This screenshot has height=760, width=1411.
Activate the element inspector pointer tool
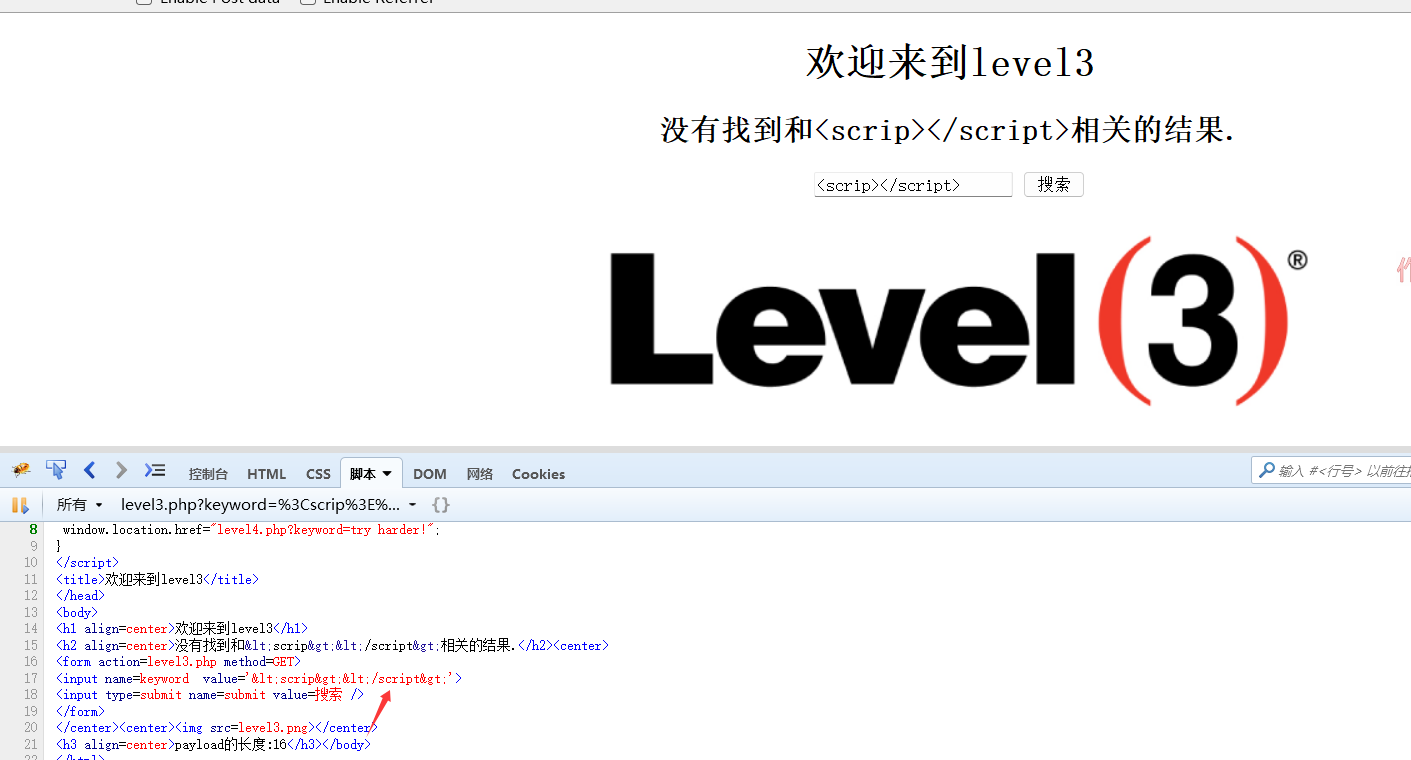pos(56,470)
